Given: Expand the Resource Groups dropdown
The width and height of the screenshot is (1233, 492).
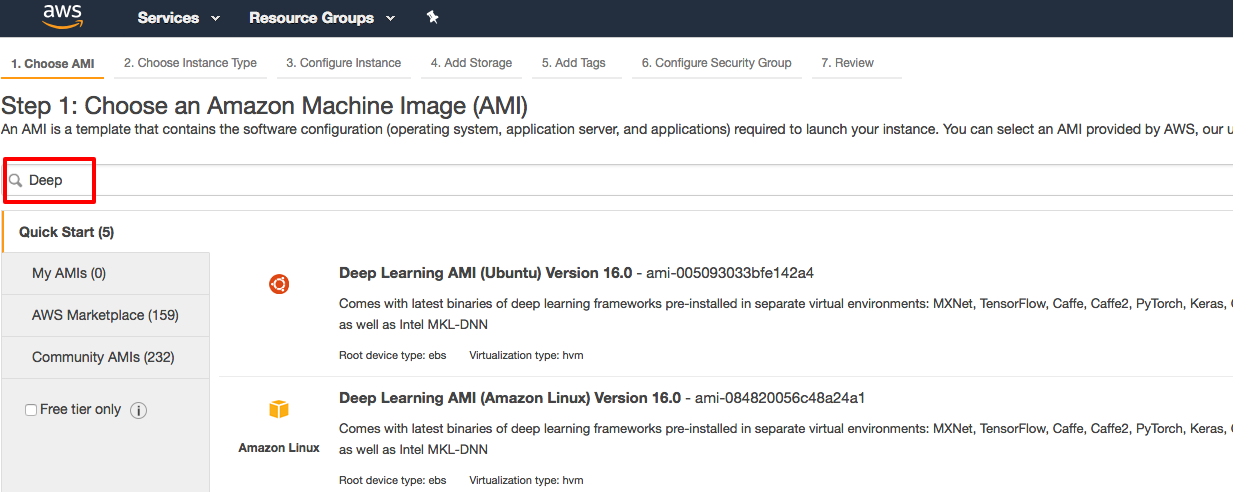Looking at the screenshot, I should coord(321,18).
